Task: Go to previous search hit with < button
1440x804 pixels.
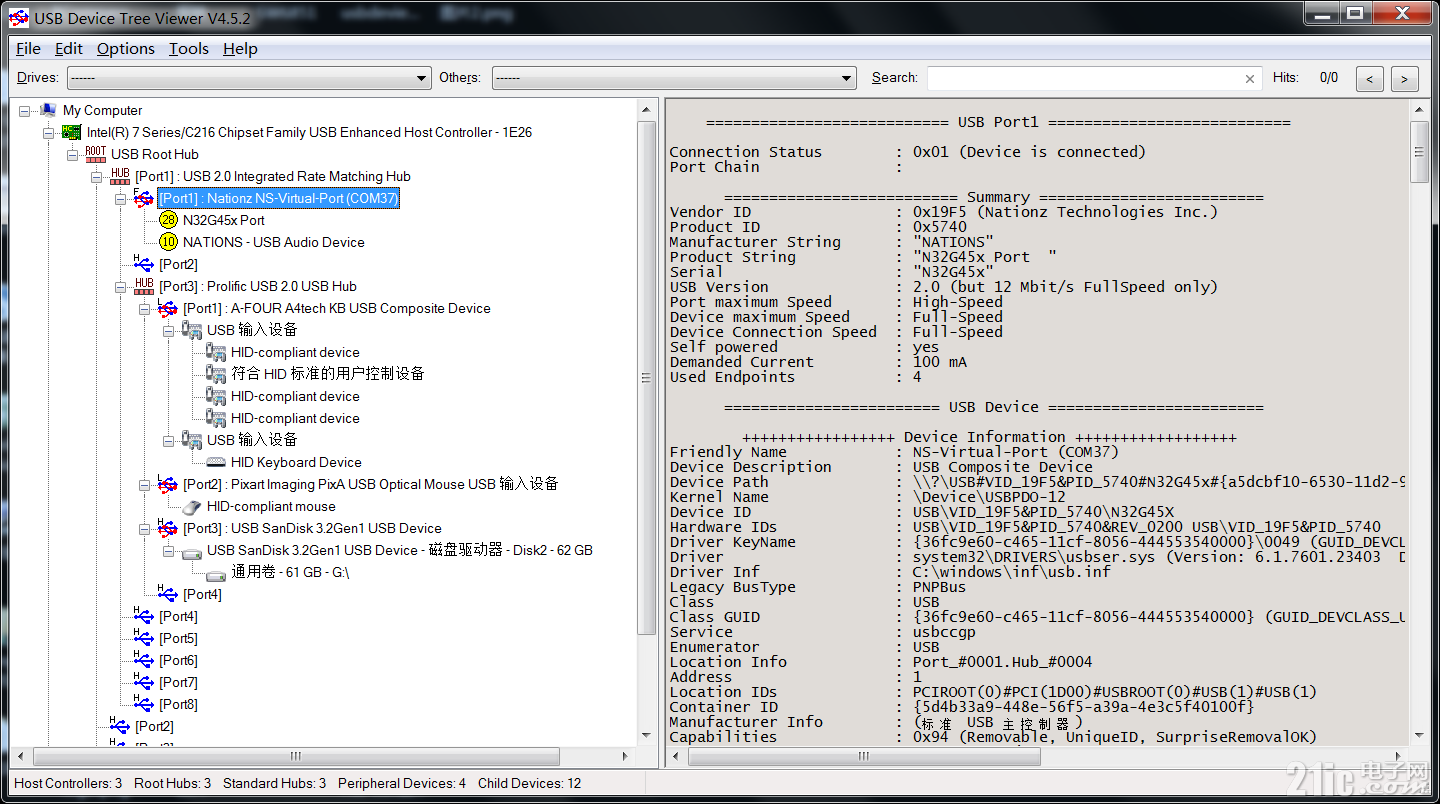Action: (1371, 78)
